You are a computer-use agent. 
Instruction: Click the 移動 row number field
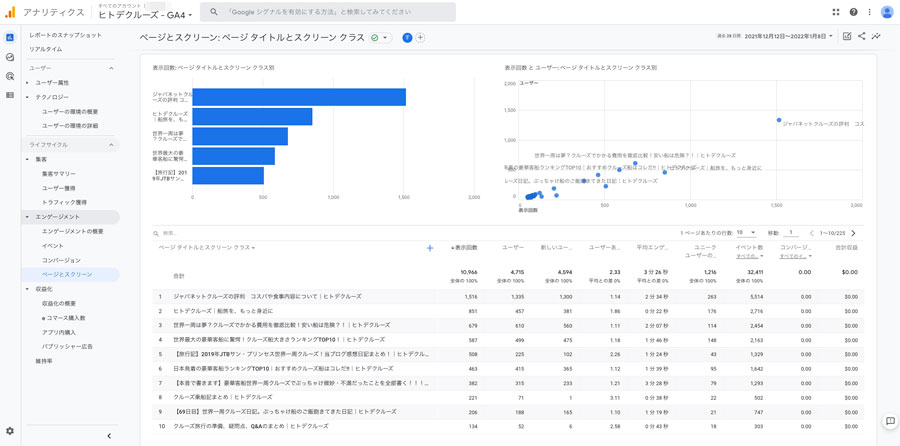790,233
